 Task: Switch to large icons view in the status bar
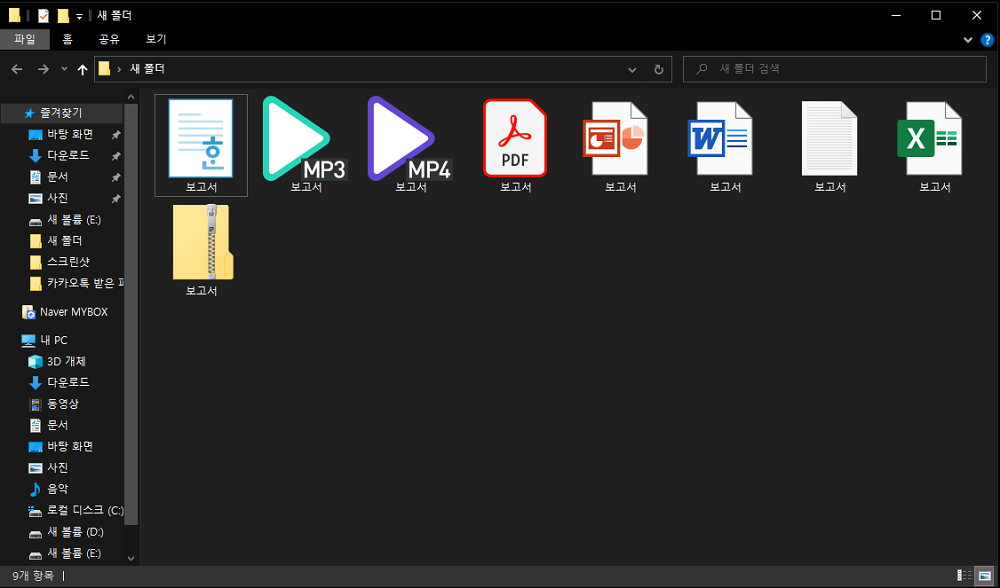[x=985, y=575]
